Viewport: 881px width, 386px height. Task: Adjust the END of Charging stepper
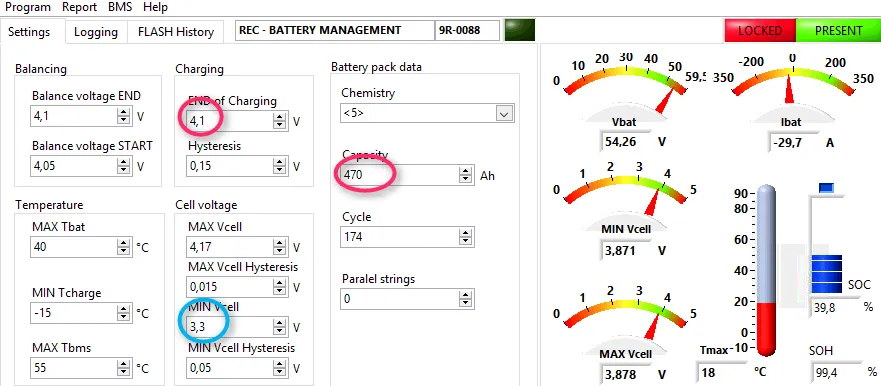280,121
